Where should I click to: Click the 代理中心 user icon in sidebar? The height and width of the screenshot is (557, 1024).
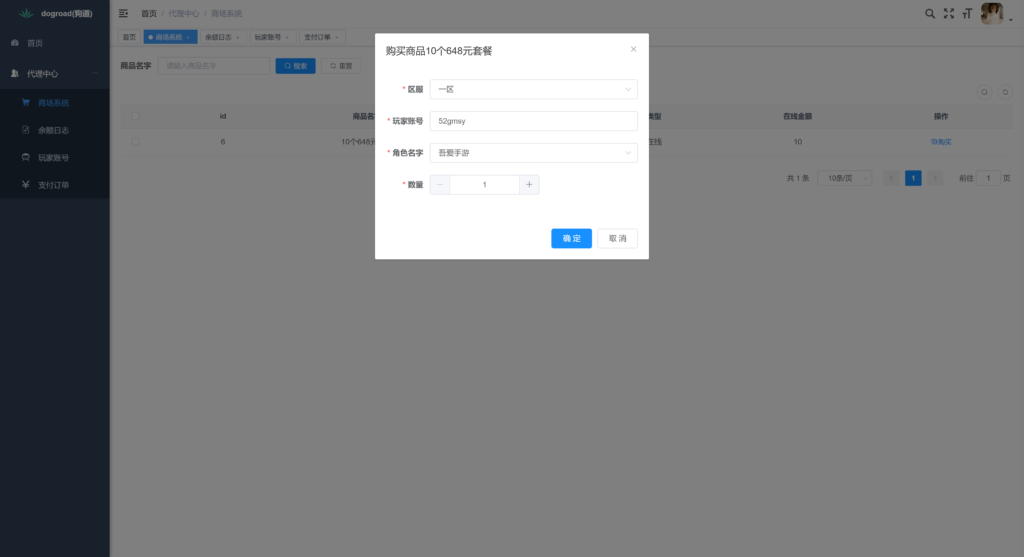pos(15,74)
